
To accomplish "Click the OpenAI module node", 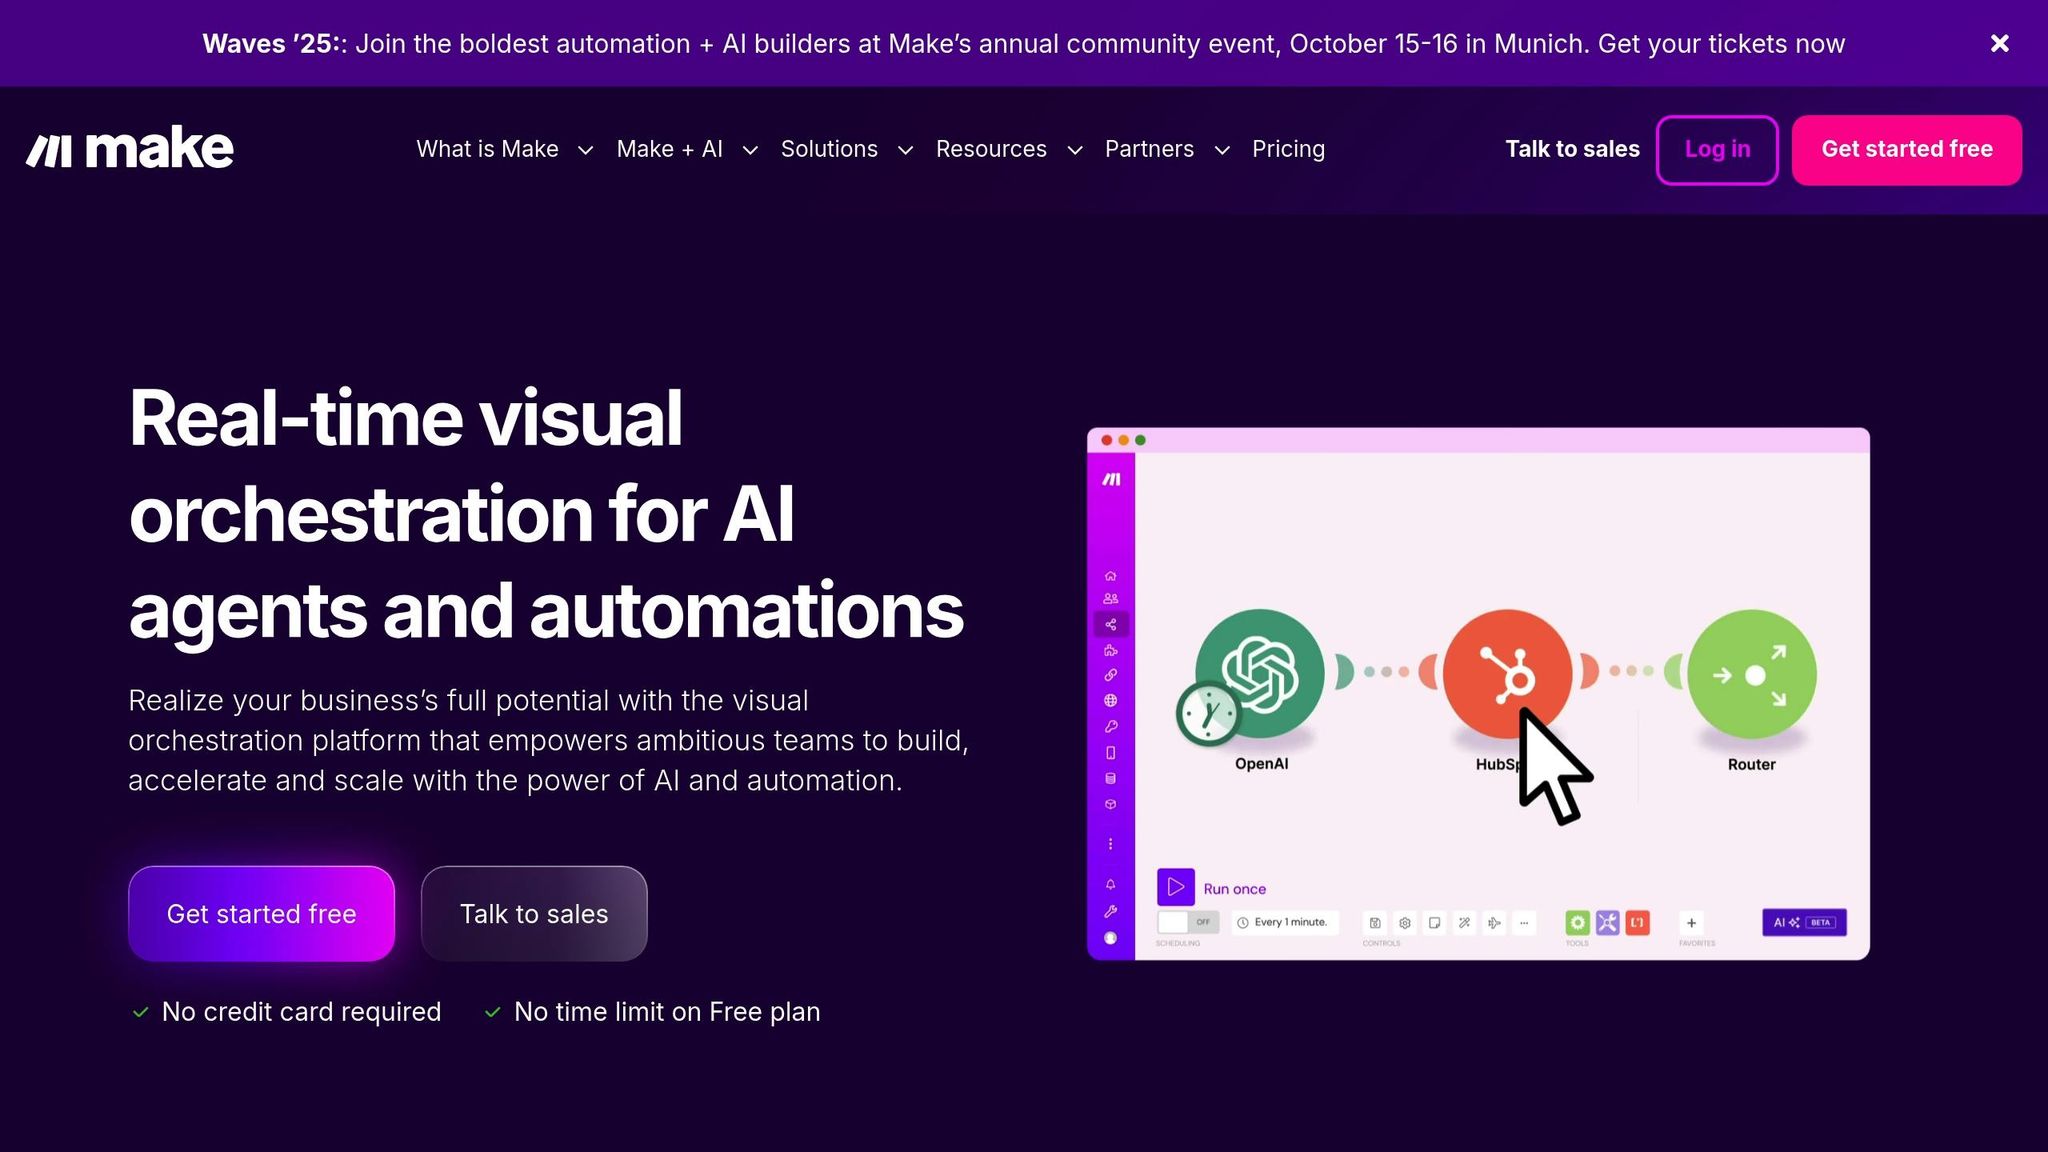I will tap(1259, 674).
